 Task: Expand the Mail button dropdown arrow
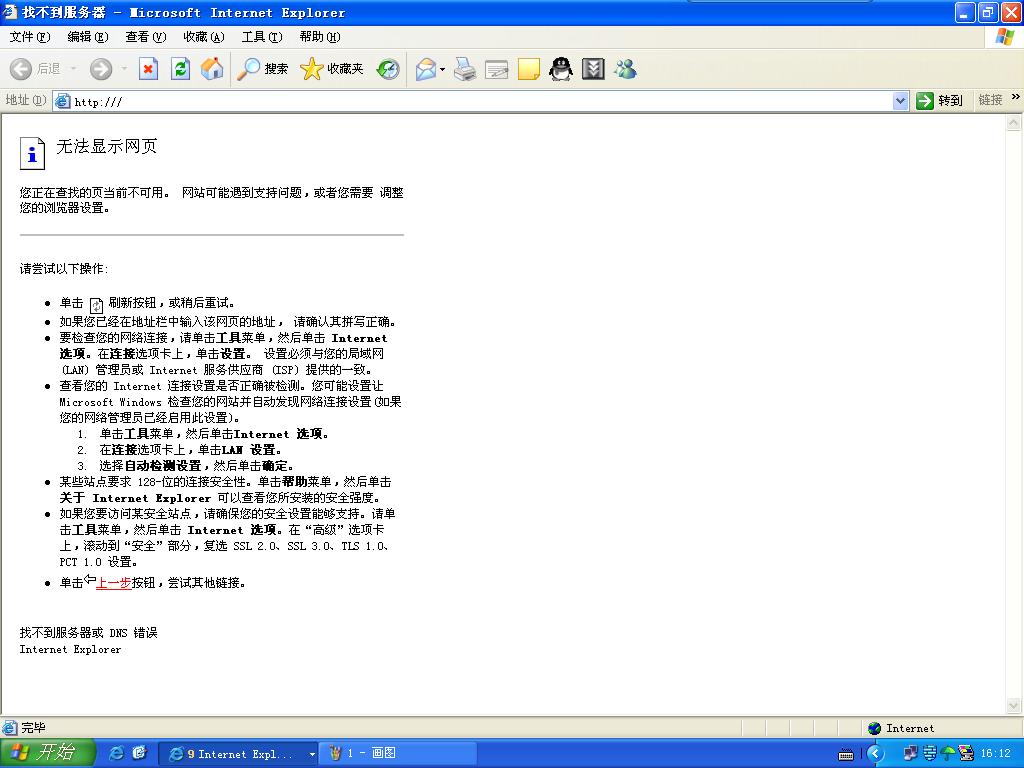443,69
